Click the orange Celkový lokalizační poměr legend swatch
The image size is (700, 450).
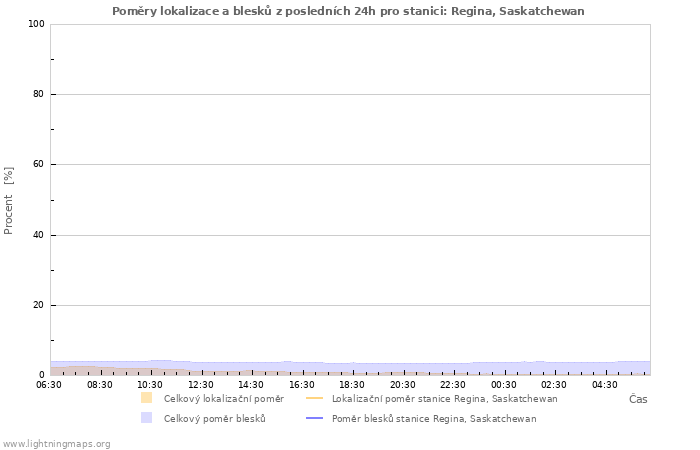click(x=146, y=398)
